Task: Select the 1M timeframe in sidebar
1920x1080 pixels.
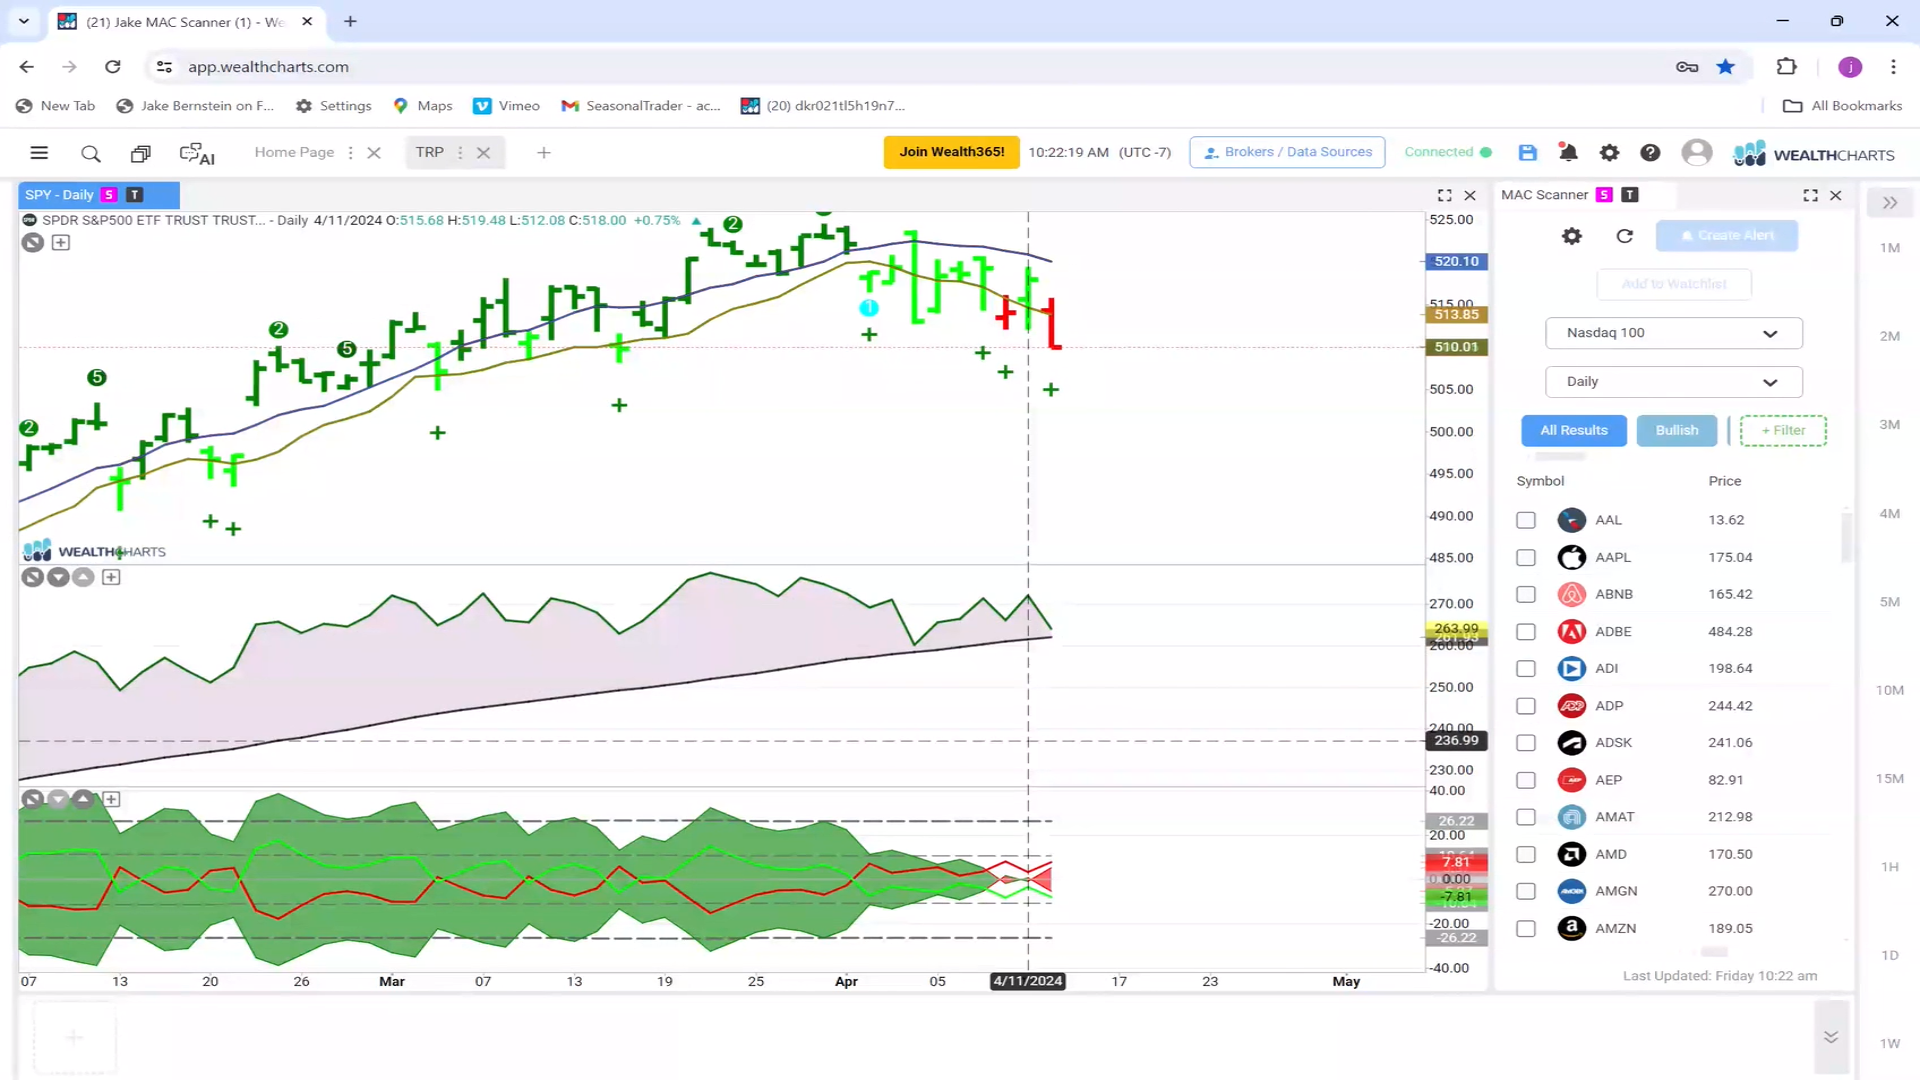Action: [1889, 248]
